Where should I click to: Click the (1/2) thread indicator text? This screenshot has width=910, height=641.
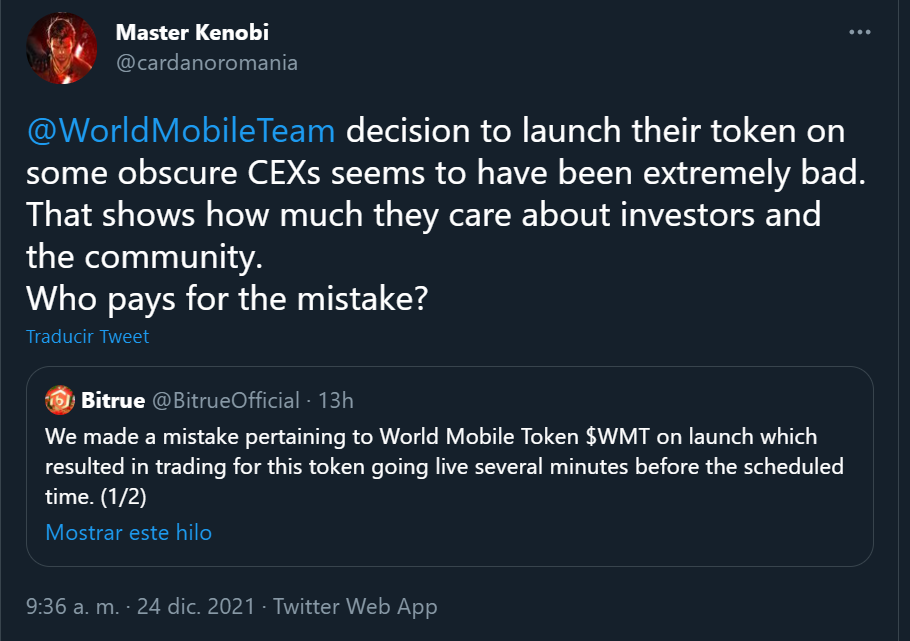tap(124, 497)
